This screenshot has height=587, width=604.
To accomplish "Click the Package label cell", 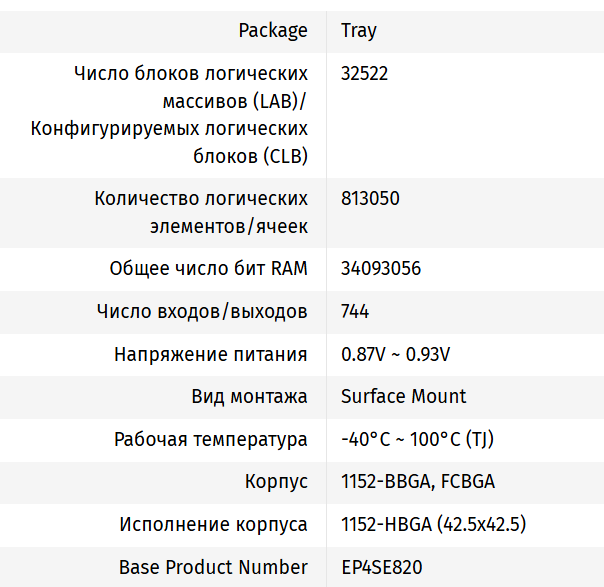I will 272,30.
